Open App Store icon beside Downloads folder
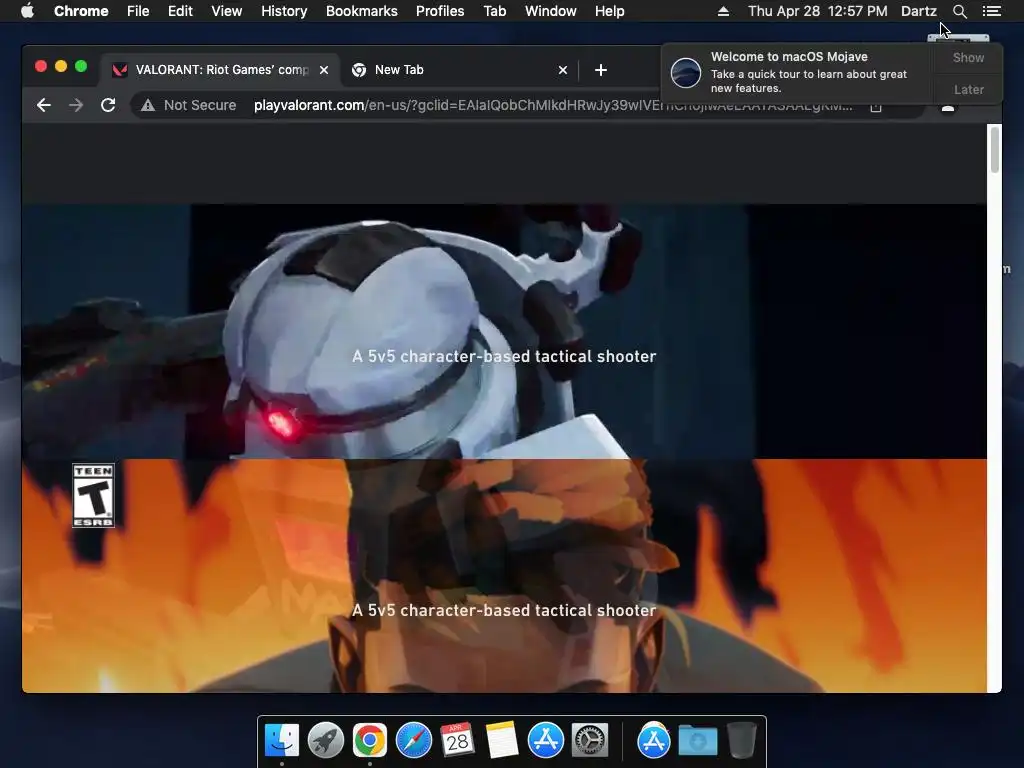 coord(654,740)
